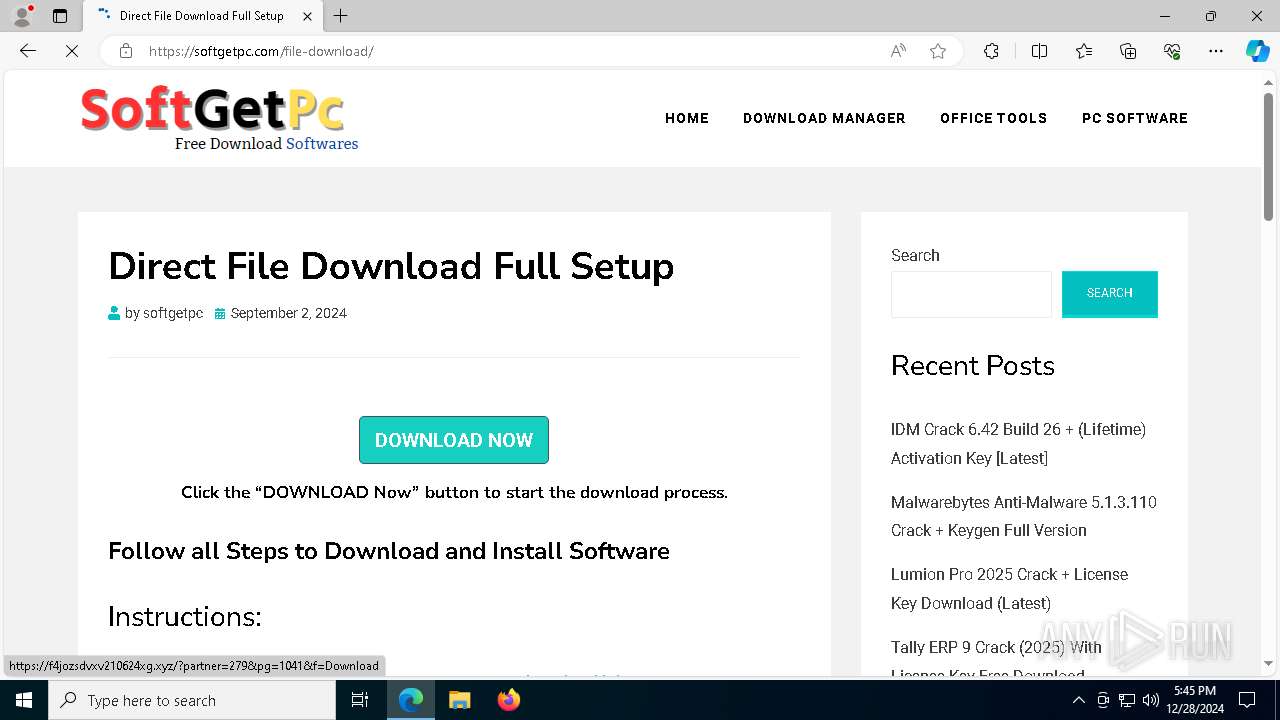Viewport: 1280px width, 720px height.
Task: Open the clock showing 5:45 PM
Action: point(1195,700)
